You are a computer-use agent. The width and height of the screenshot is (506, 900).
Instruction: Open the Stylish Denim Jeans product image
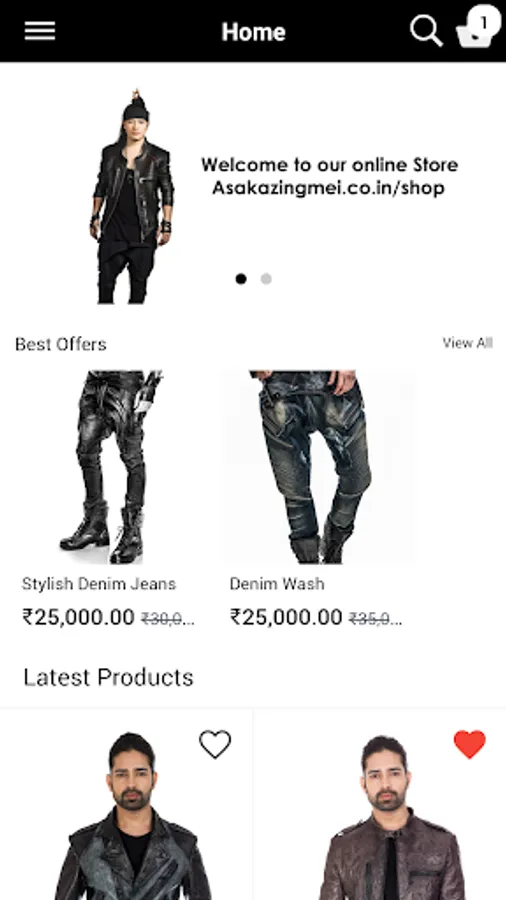(110, 467)
